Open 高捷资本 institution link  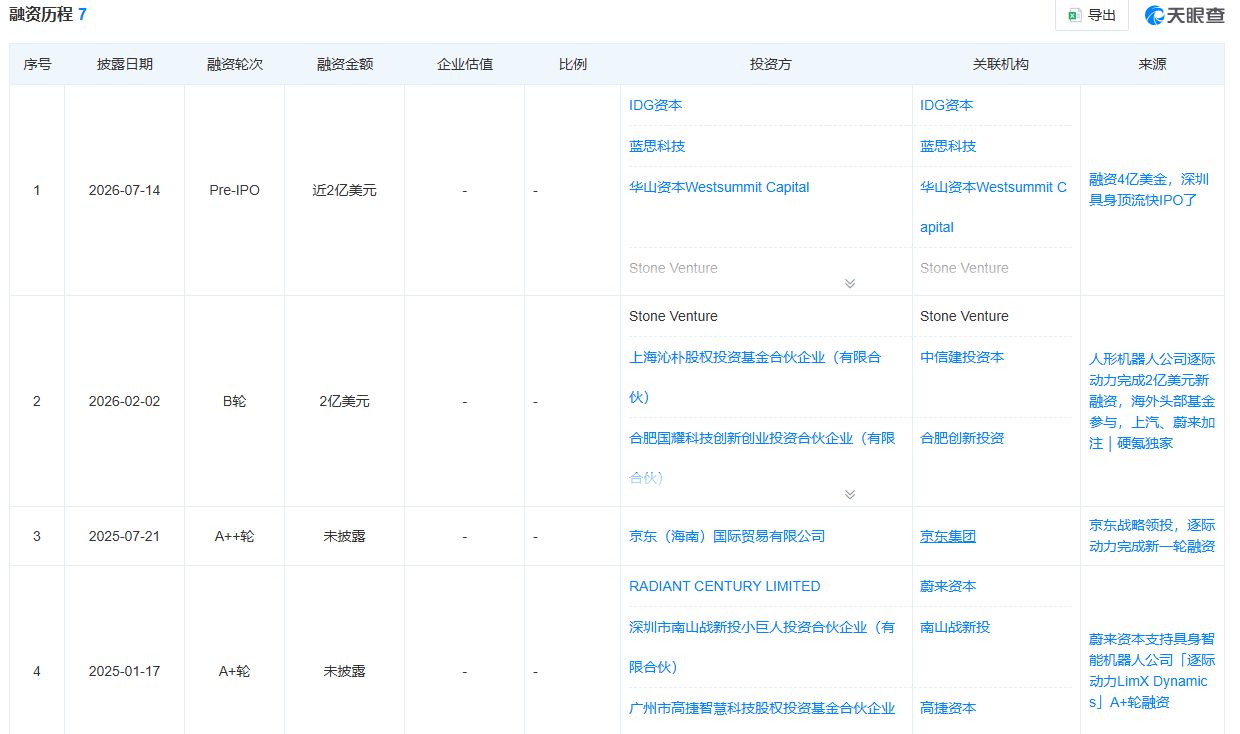tap(948, 708)
